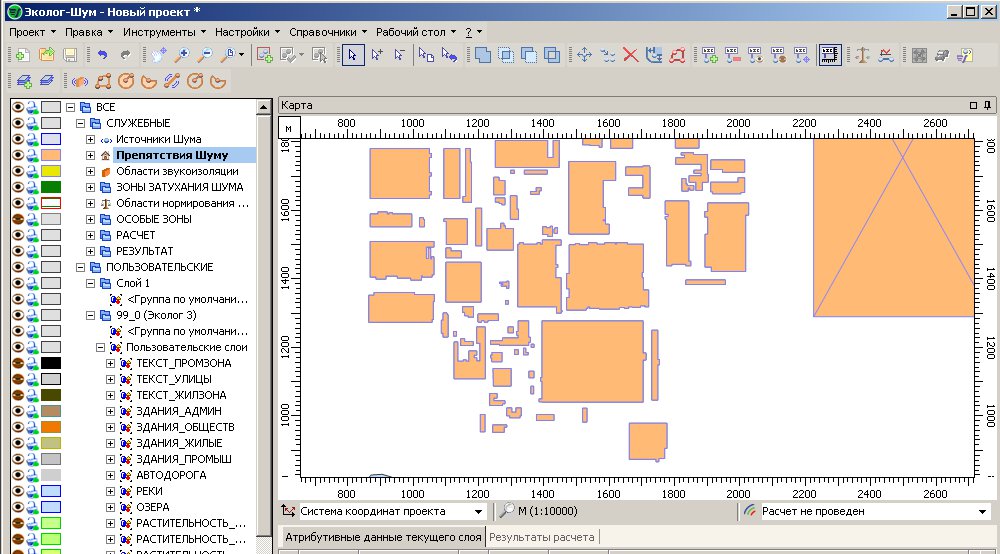The height and width of the screenshot is (554, 1000).
Task: Expand the РАСЧЕТ tree node
Action: tap(91, 235)
